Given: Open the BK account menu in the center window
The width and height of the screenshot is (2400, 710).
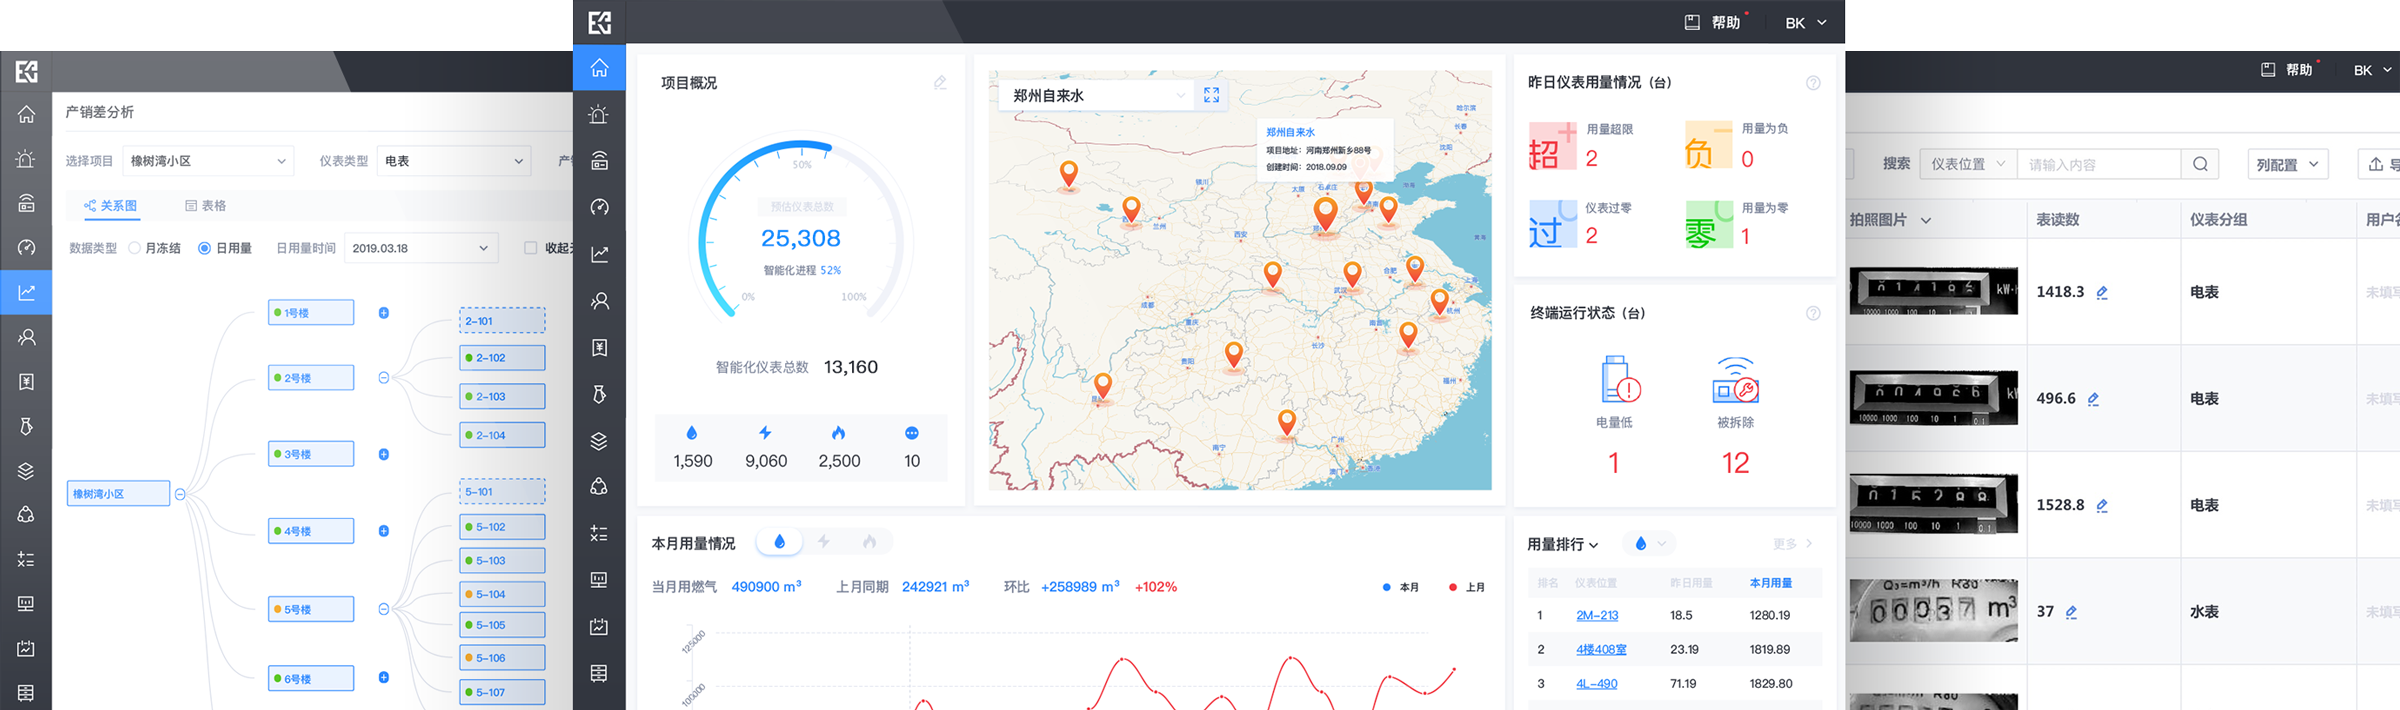Looking at the screenshot, I should pyautogui.click(x=1806, y=23).
